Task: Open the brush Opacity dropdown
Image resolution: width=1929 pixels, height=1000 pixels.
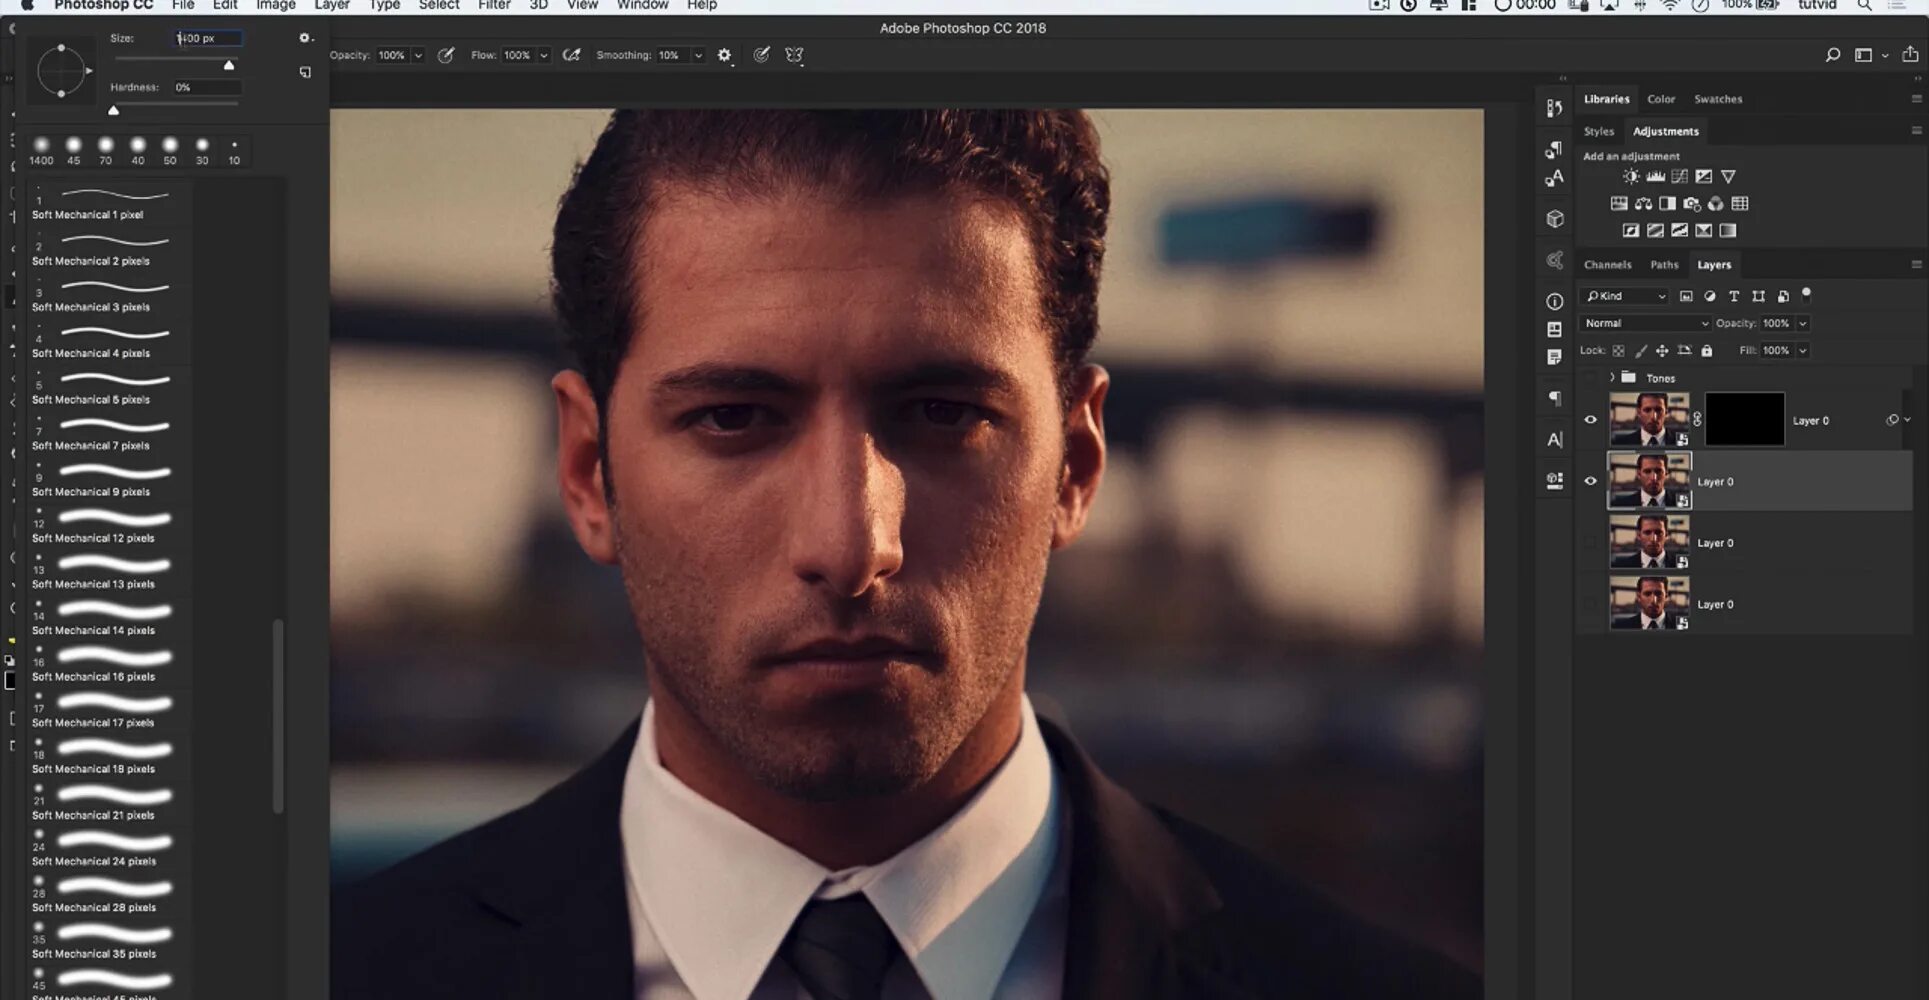Action: [x=418, y=56]
